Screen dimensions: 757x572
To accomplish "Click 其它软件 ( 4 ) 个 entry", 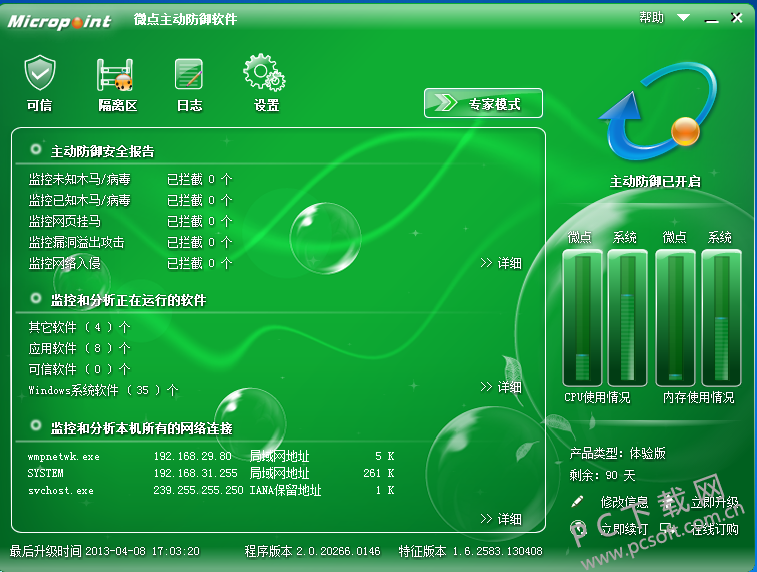I will pos(79,327).
